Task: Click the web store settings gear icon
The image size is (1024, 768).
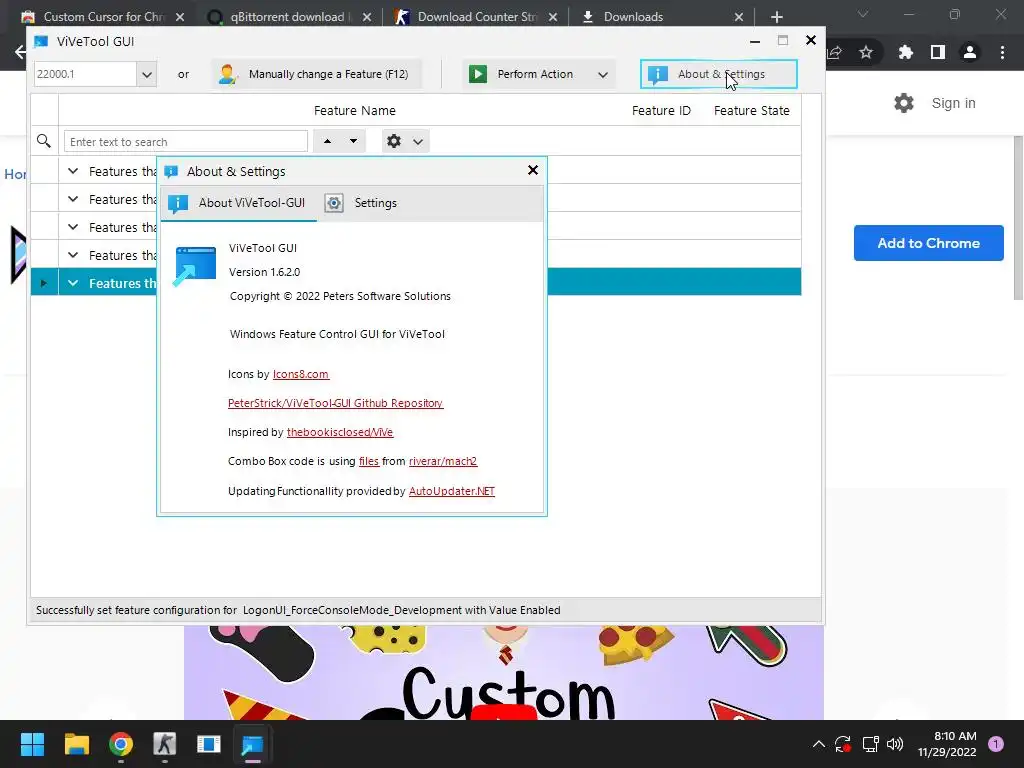Action: click(x=904, y=103)
